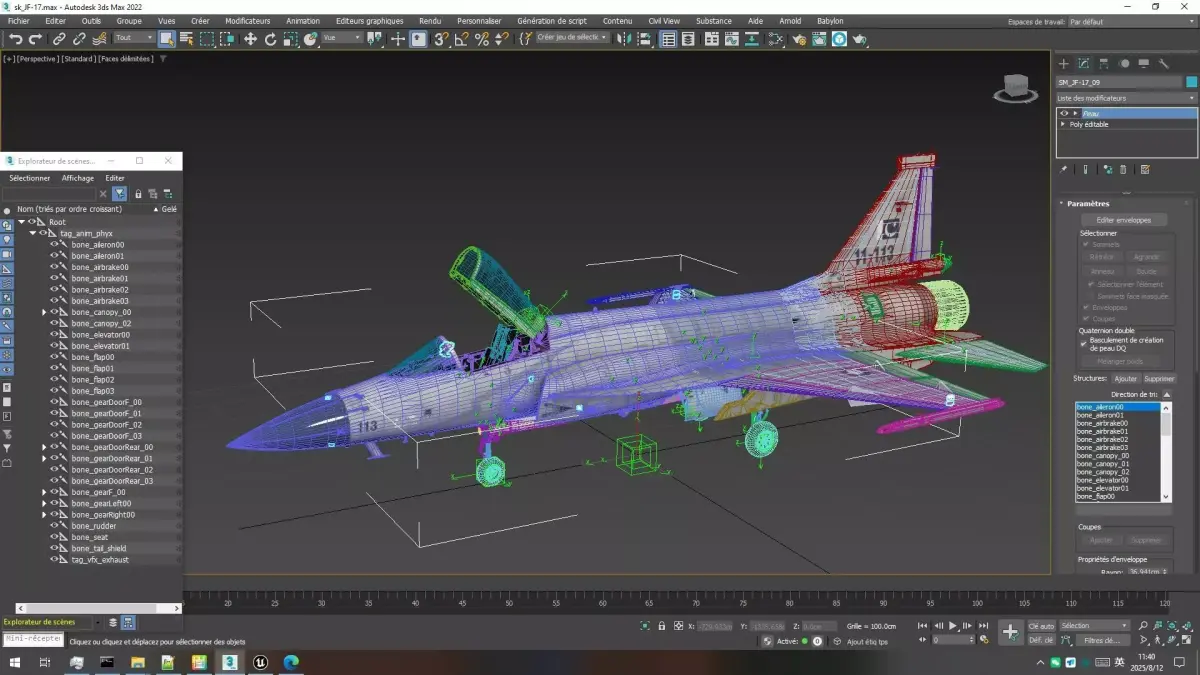Click the Unlink Selection broken-chain icon

click(x=78, y=39)
